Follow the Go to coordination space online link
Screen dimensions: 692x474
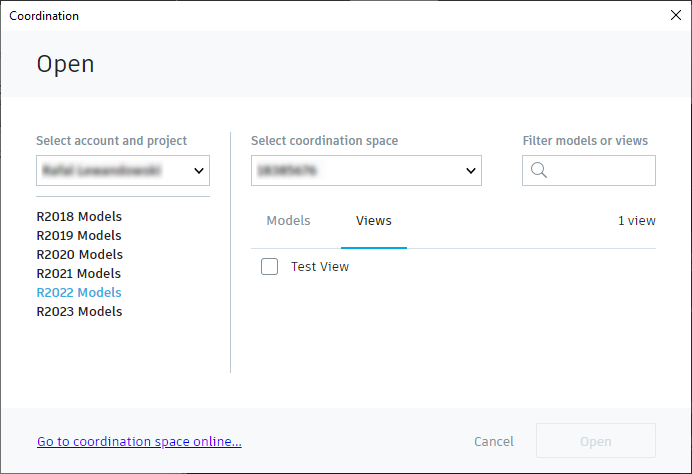point(139,441)
